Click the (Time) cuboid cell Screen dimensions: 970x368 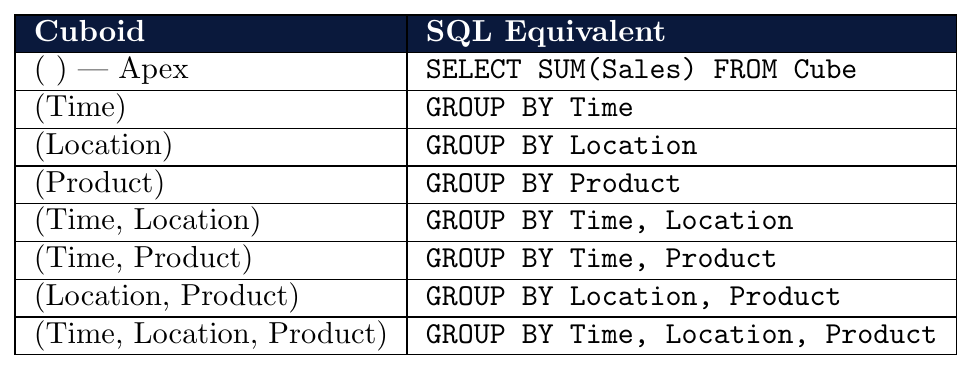click(210, 109)
